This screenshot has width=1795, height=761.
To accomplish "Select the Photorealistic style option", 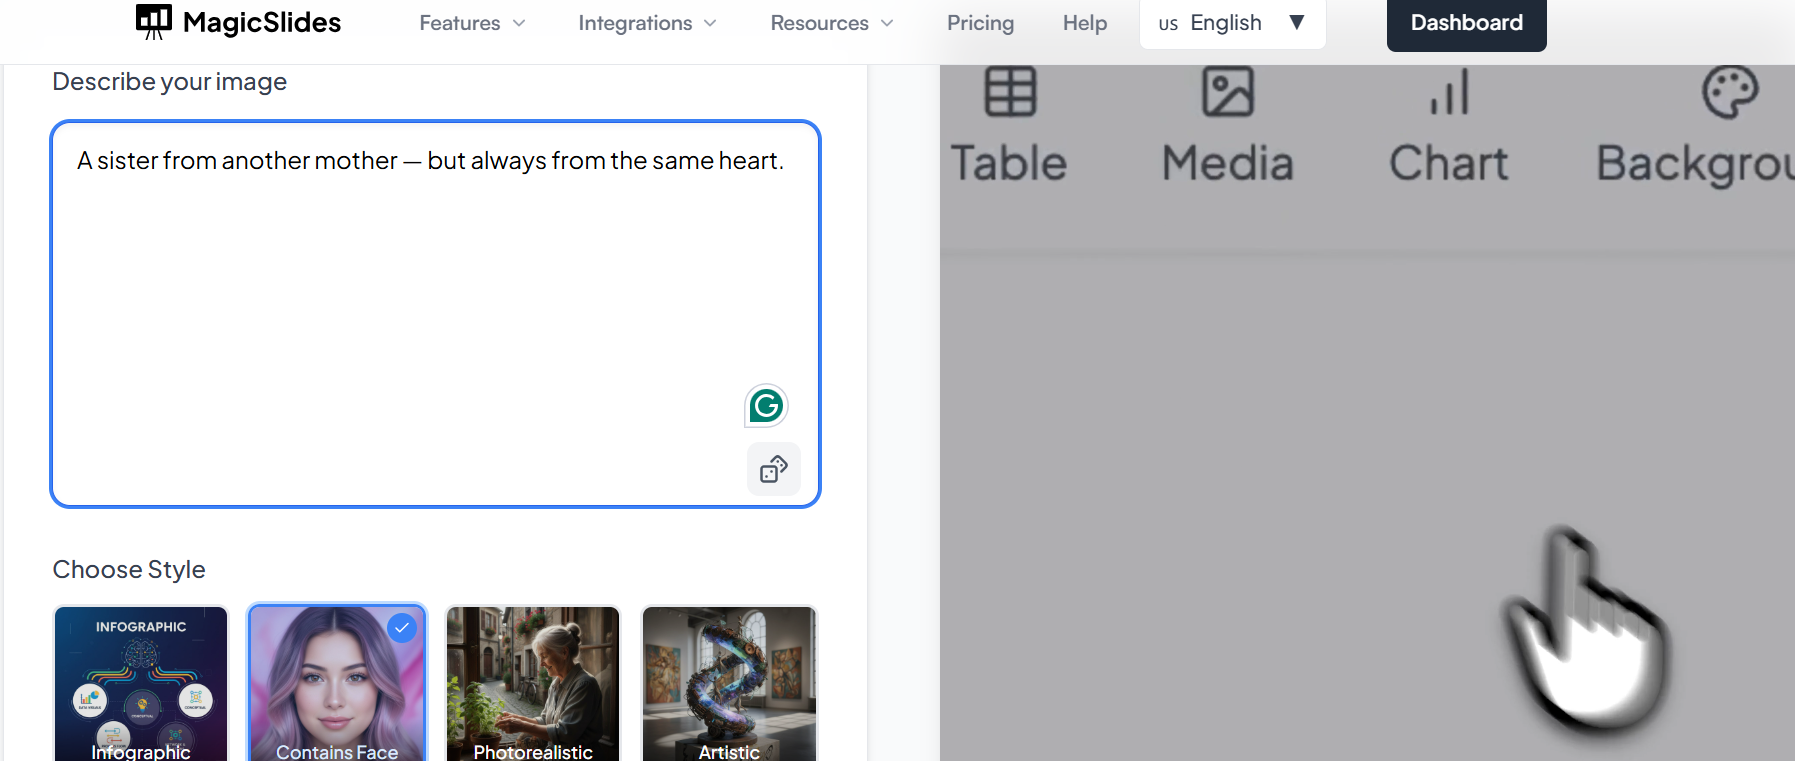I will pos(533,684).
